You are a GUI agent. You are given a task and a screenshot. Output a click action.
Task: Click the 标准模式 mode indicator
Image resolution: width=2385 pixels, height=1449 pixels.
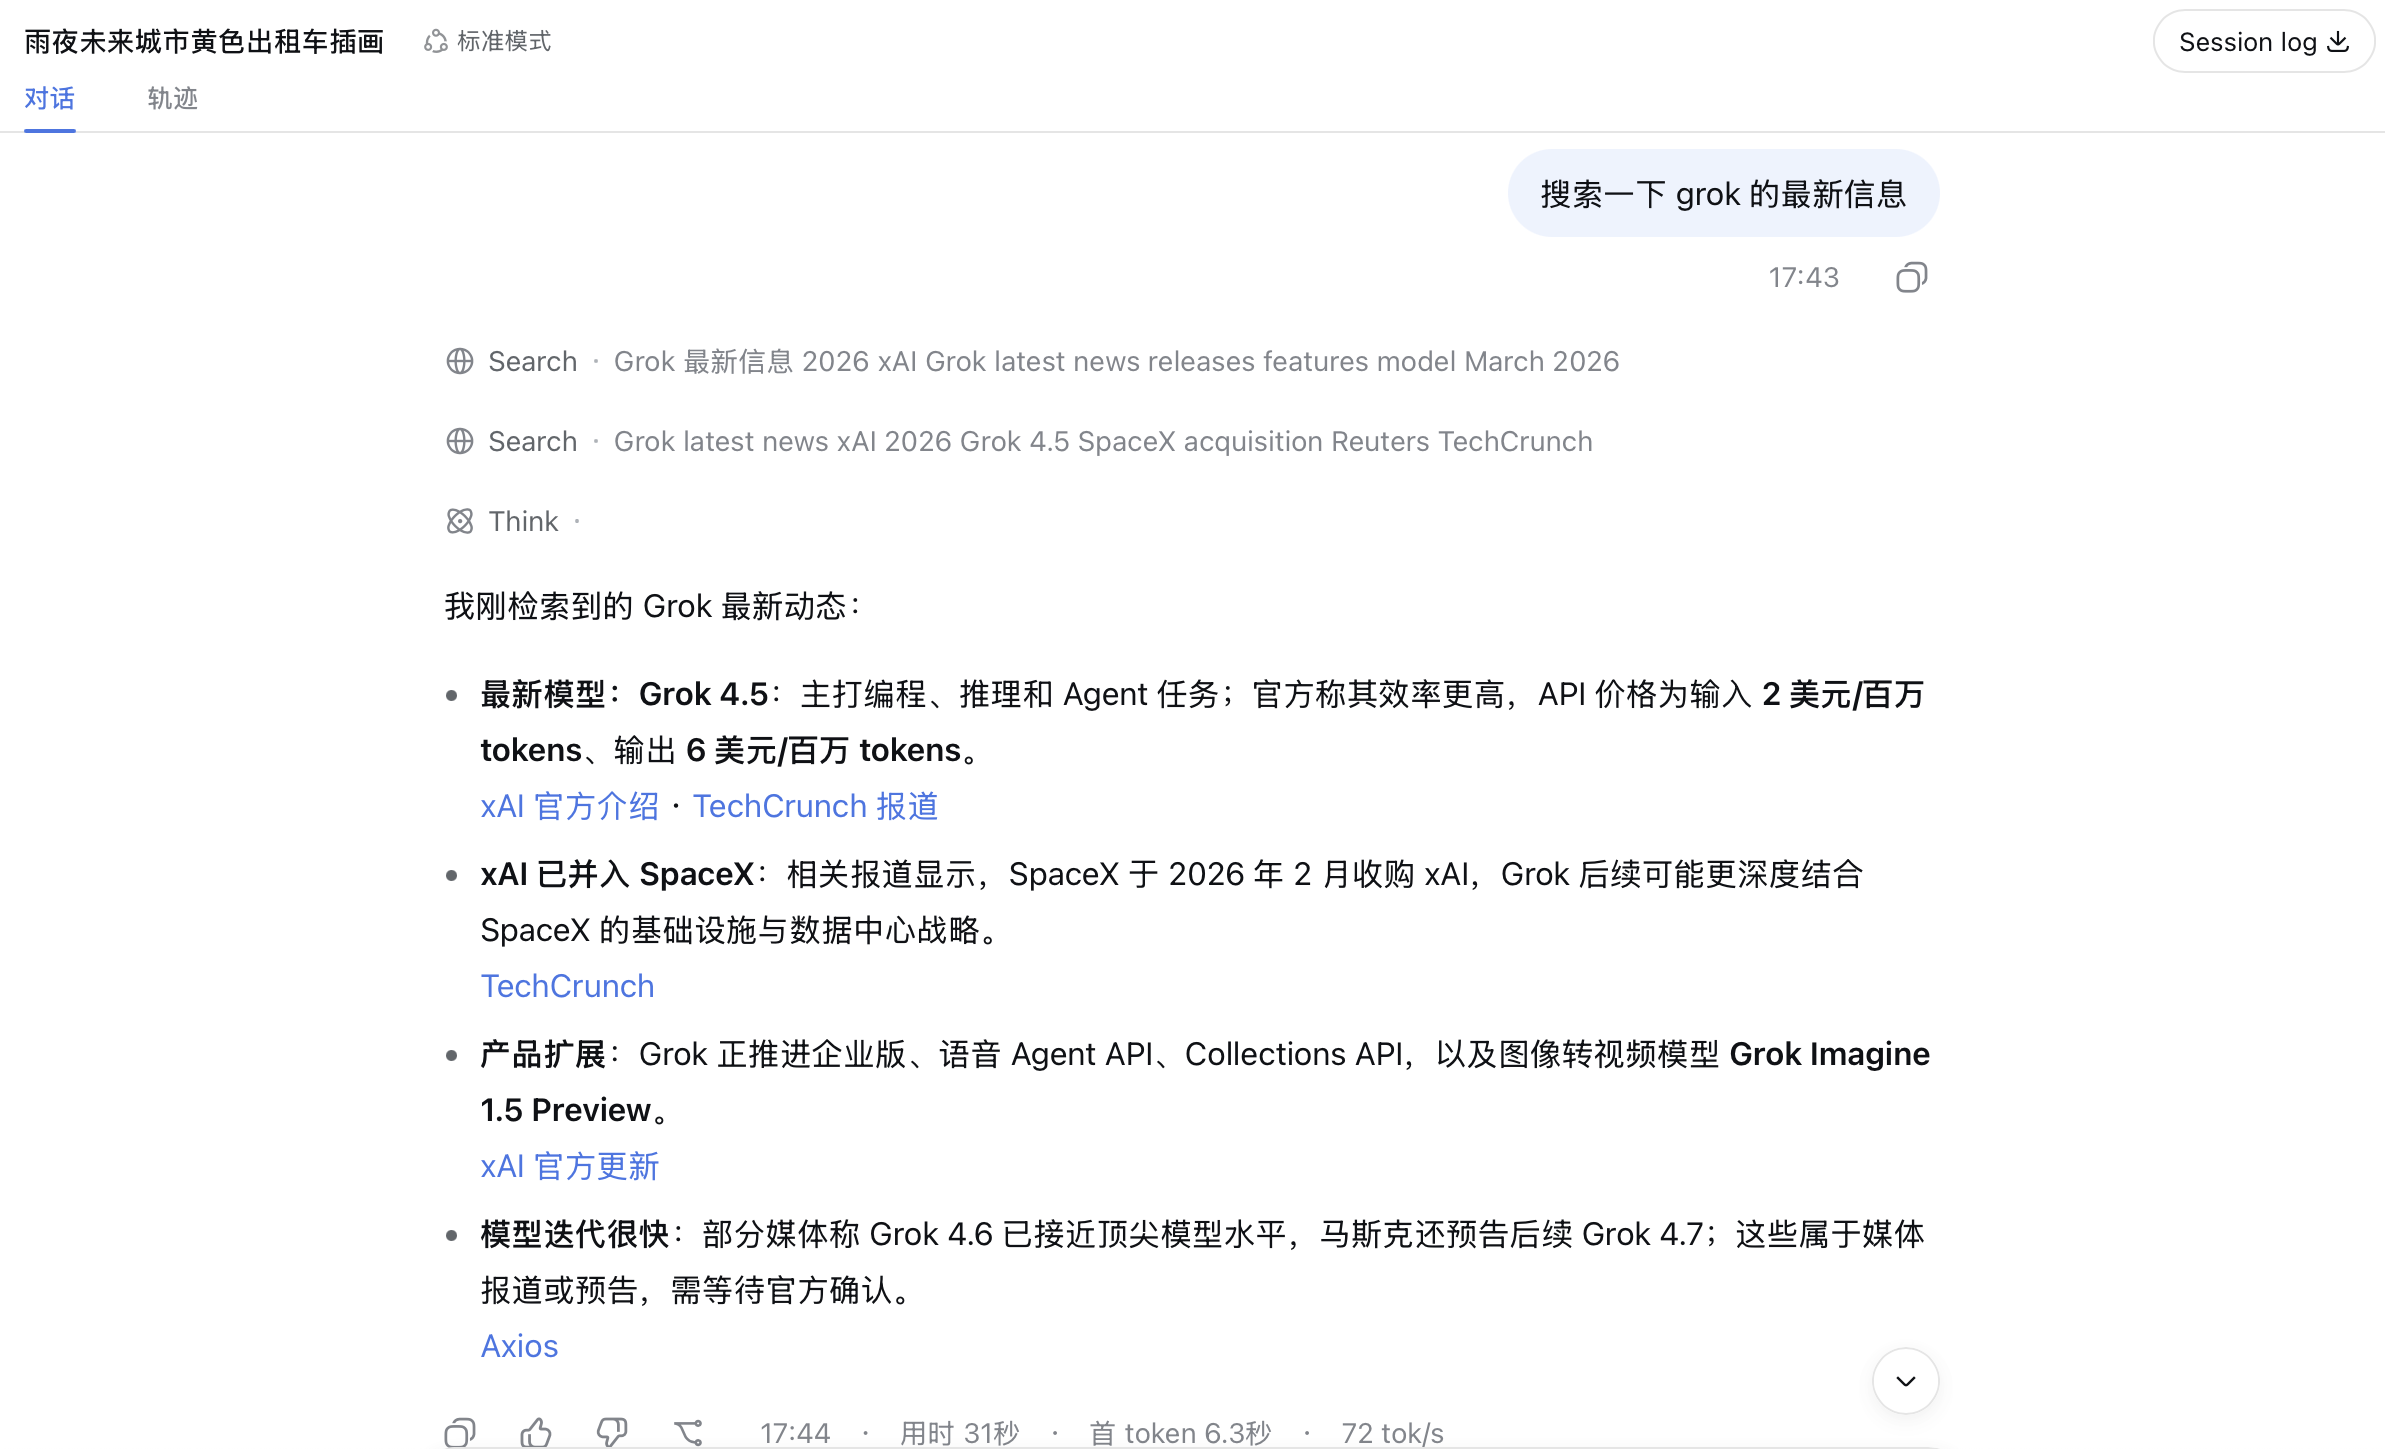coord(488,41)
